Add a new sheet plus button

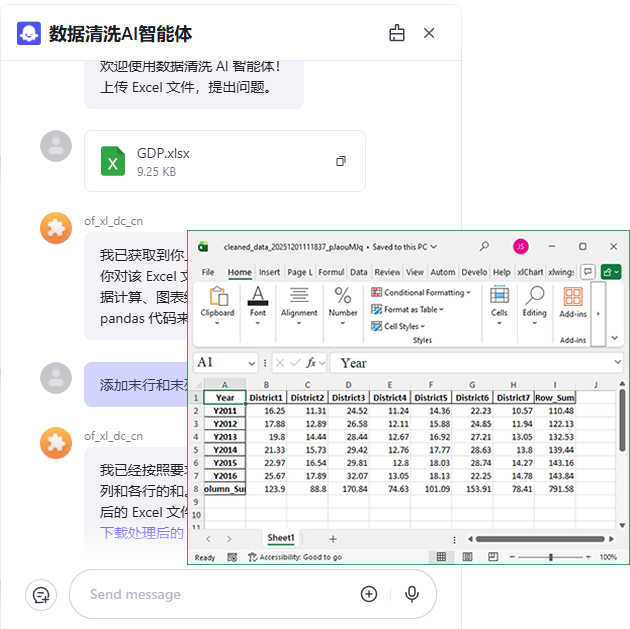333,539
